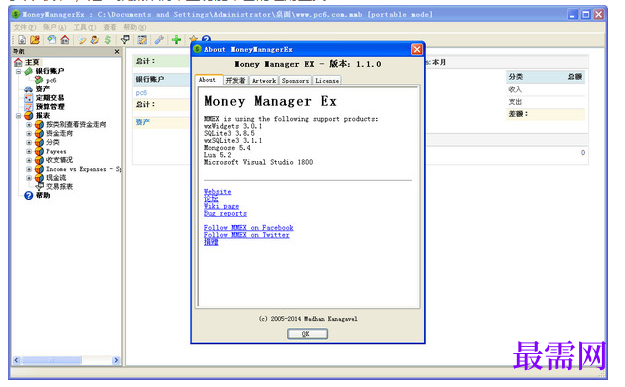Click the new database file toolbar icon
The image size is (625, 387).
coord(22,40)
